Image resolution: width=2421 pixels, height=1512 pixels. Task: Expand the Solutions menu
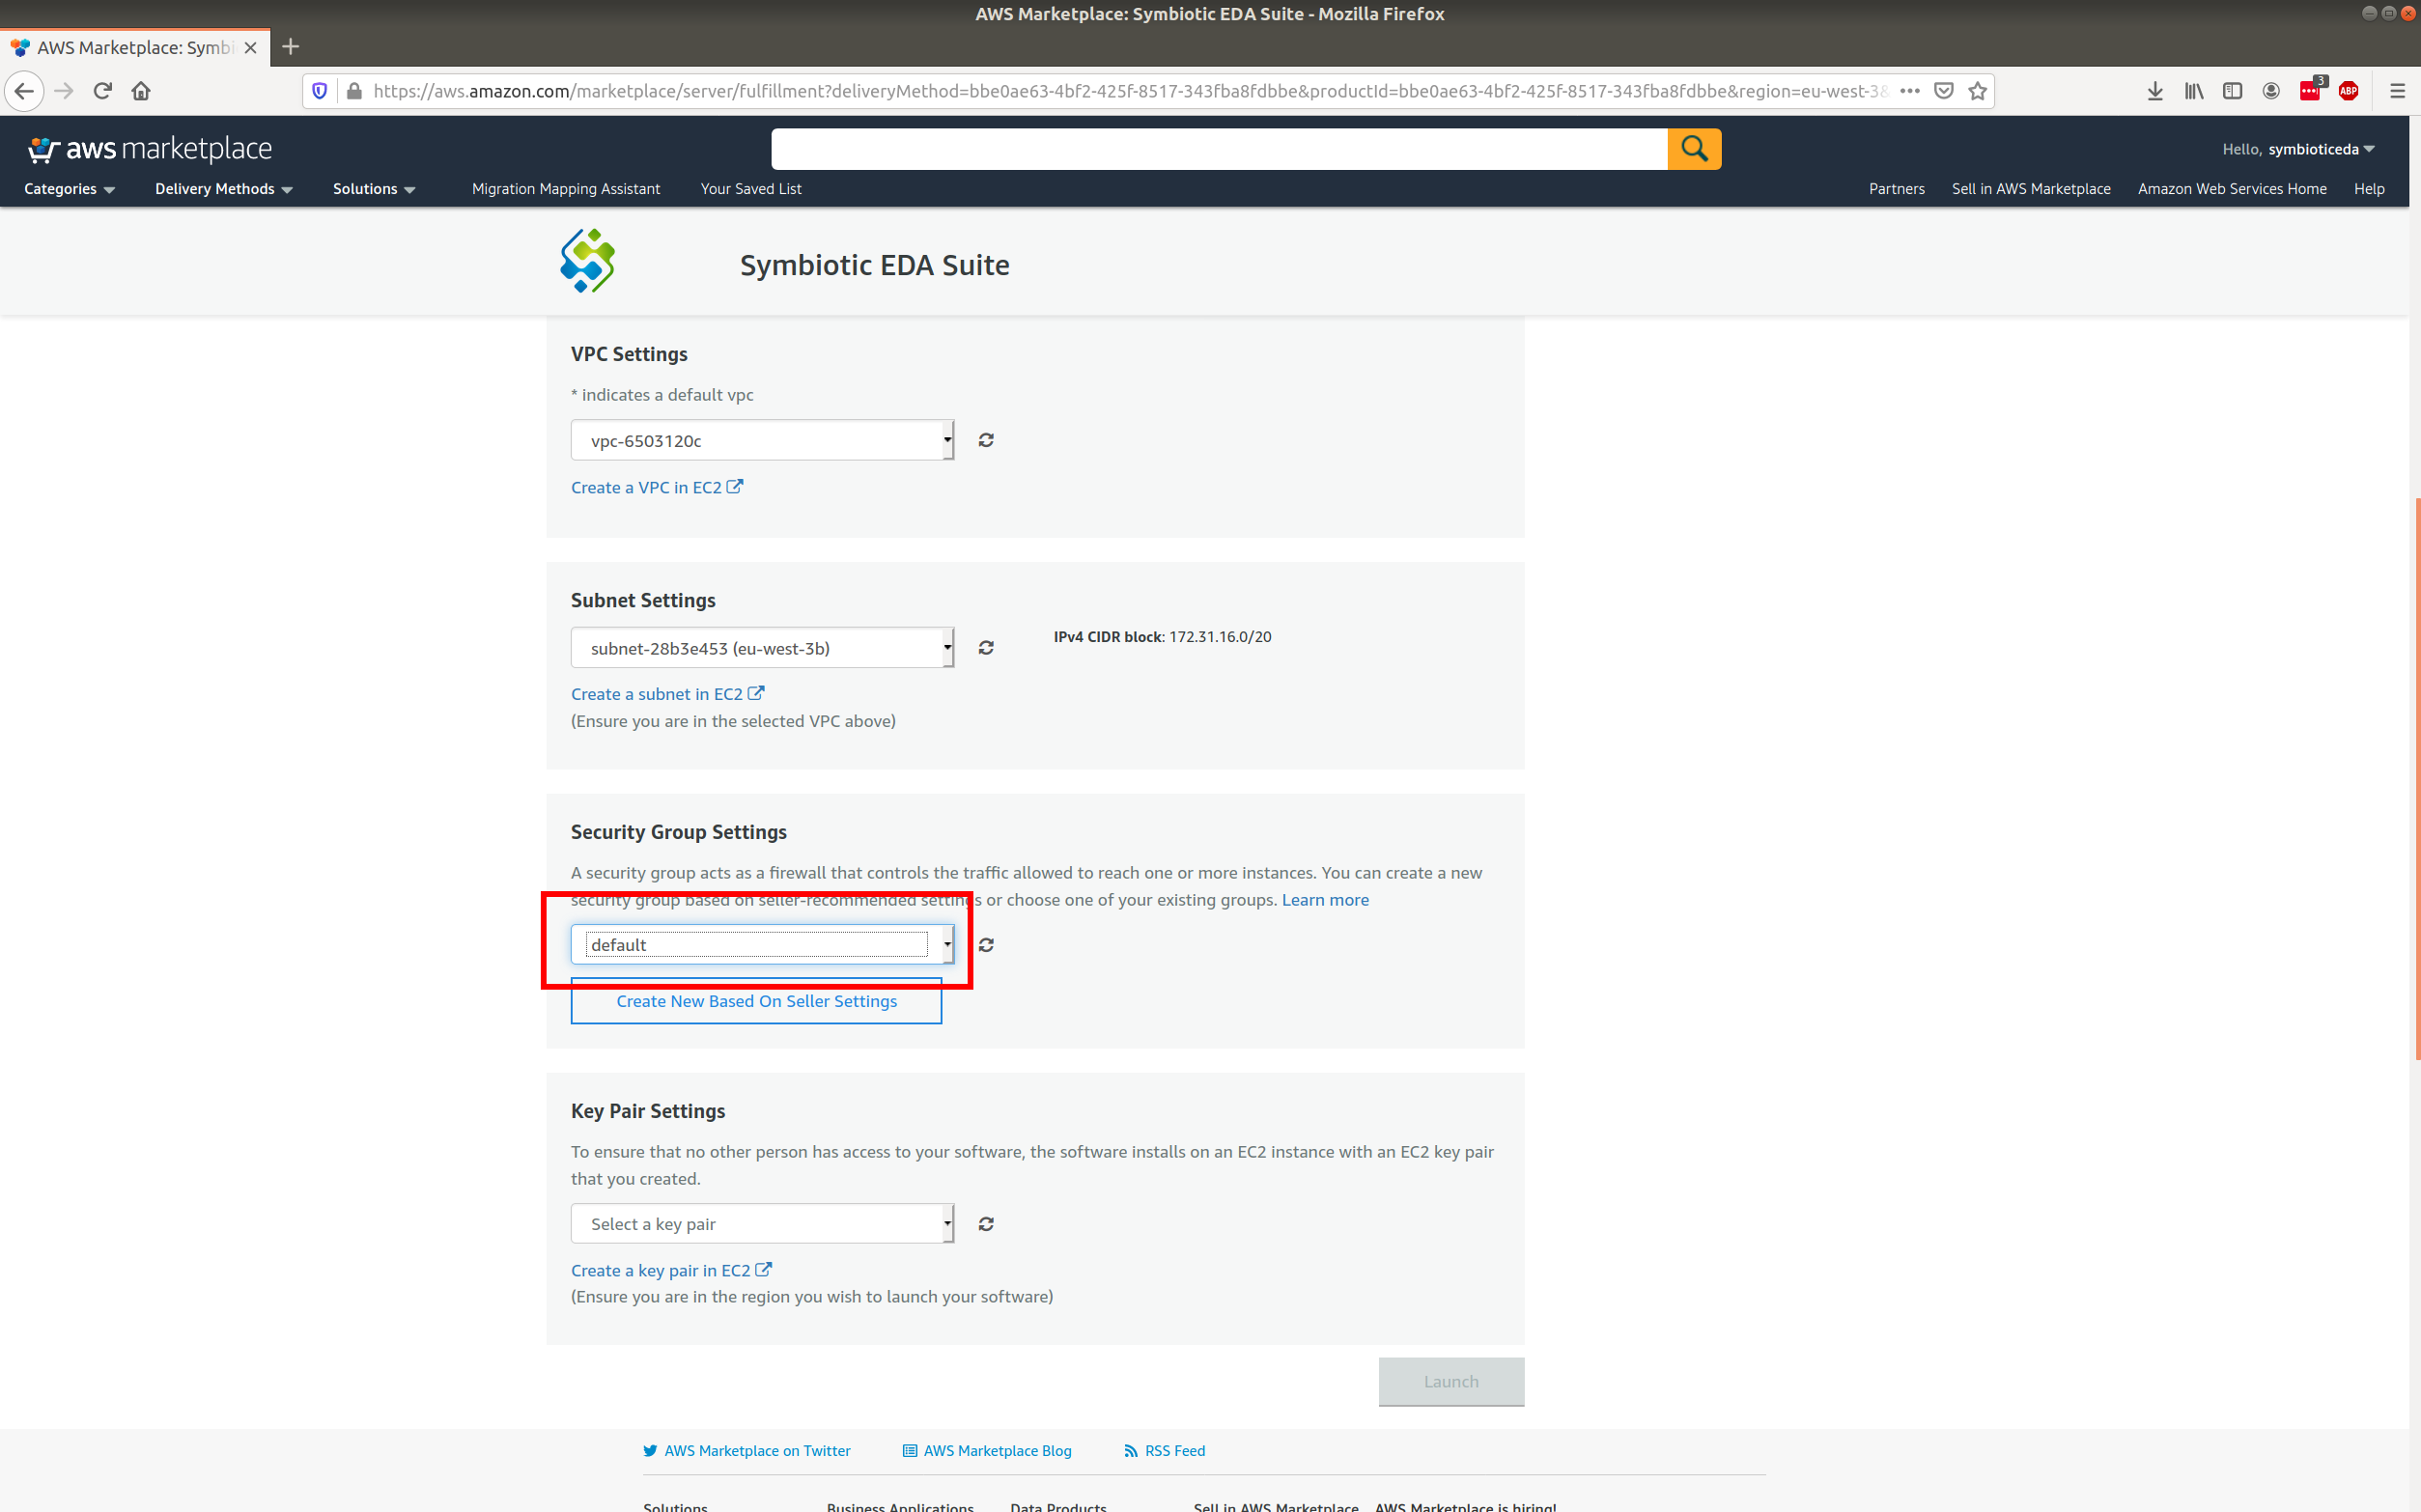coord(374,189)
